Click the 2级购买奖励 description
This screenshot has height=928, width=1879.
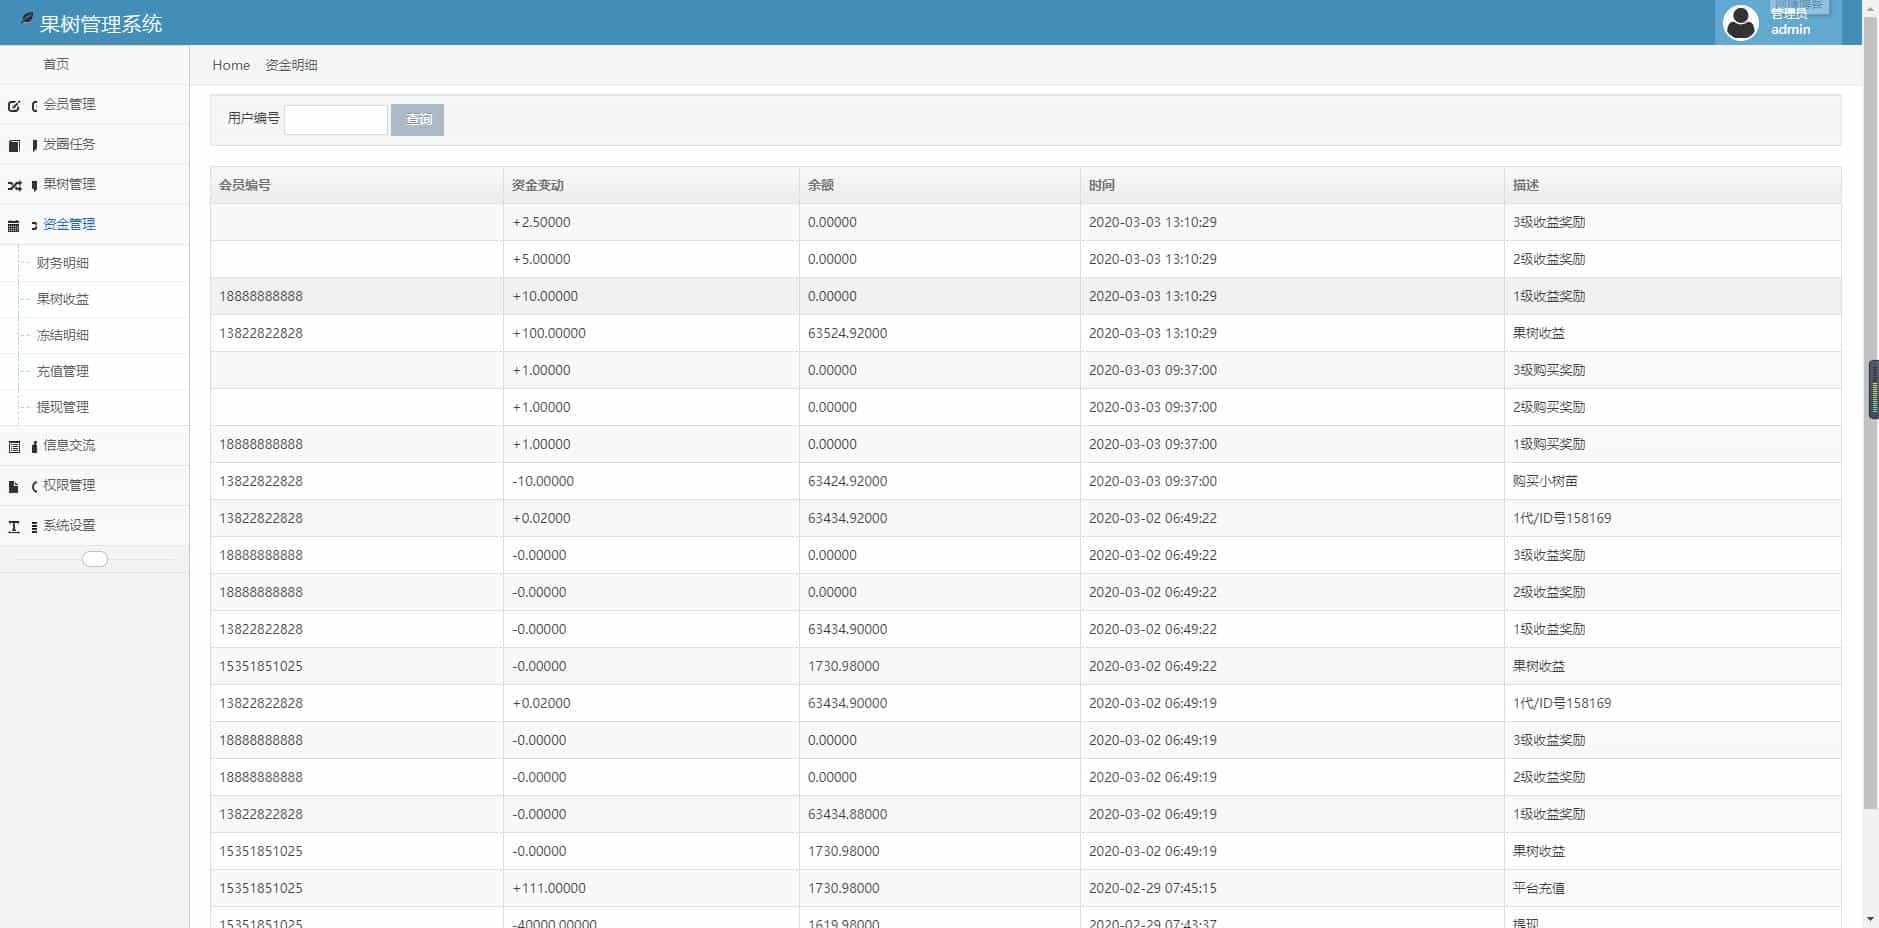pos(1549,407)
